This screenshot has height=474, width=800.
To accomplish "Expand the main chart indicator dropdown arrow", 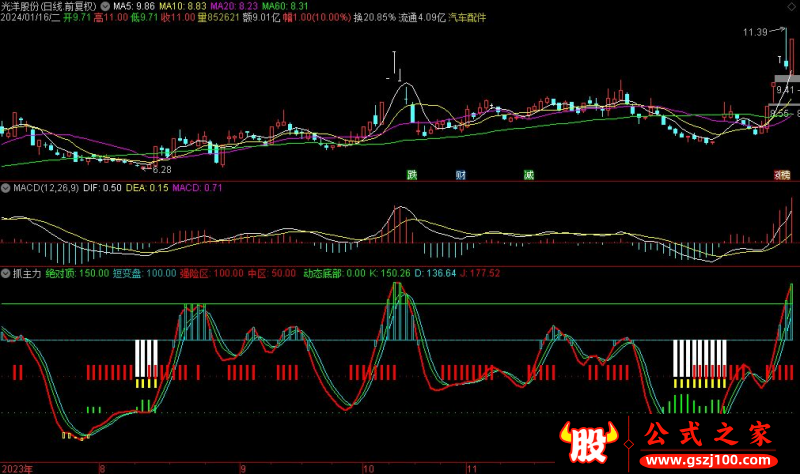I will (x=107, y=5).
